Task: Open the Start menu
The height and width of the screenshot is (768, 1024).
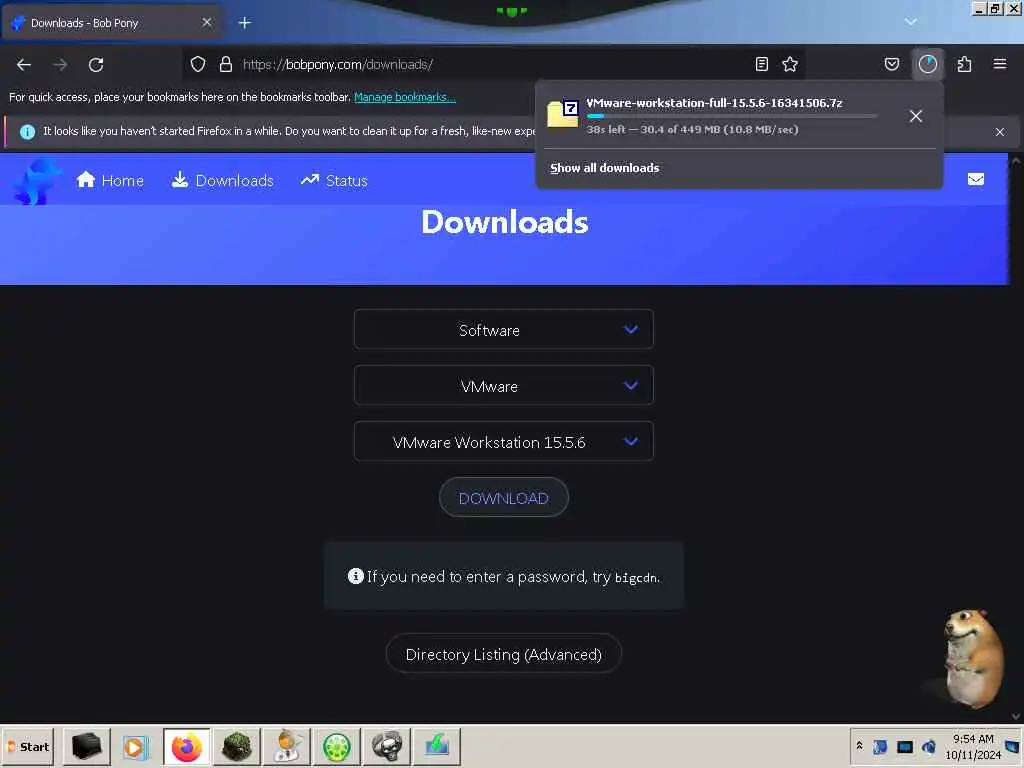Action: coord(28,746)
